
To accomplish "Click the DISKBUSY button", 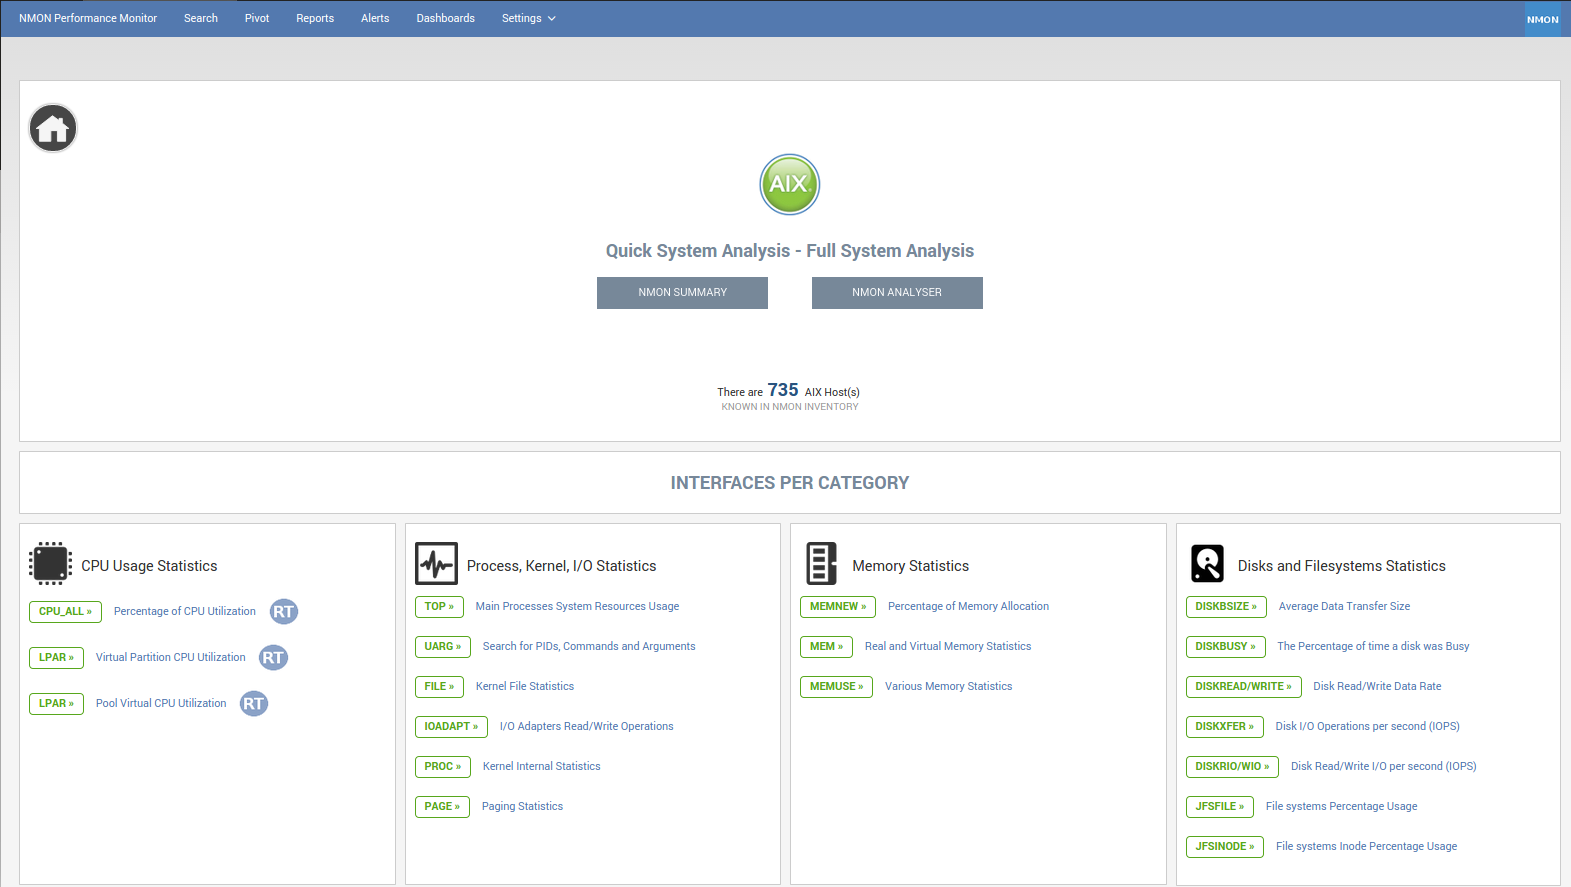I will pyautogui.click(x=1226, y=647).
